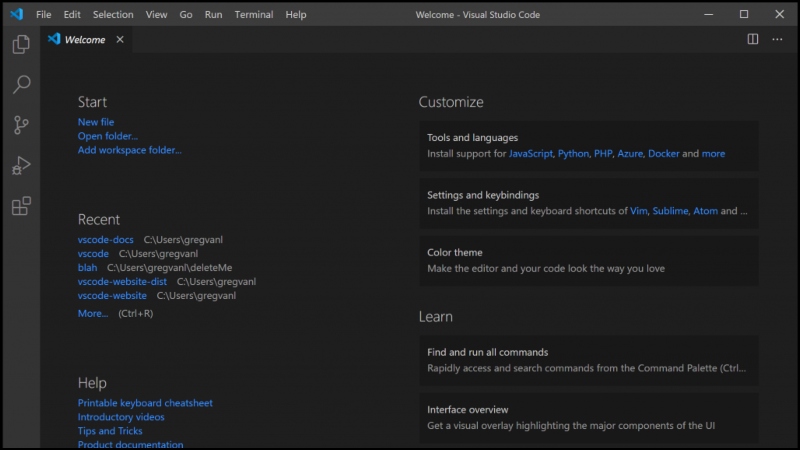Viewport: 800px width, 450px height.
Task: Install Sublime keyboard shortcuts
Action: (x=670, y=211)
